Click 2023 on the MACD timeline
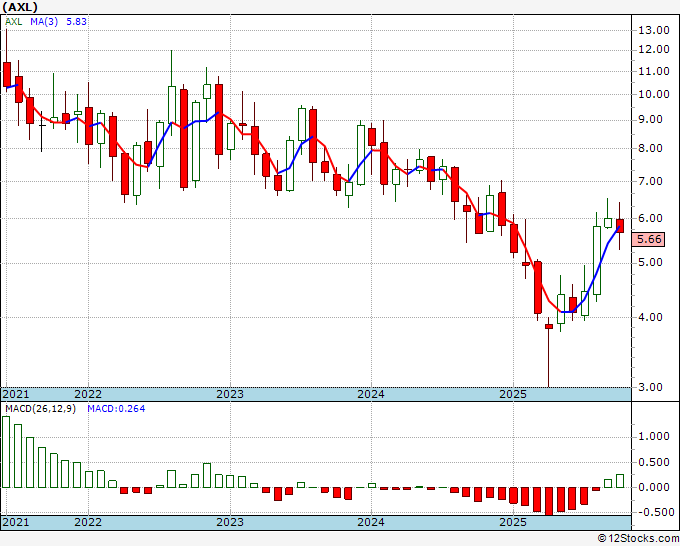 click(230, 522)
